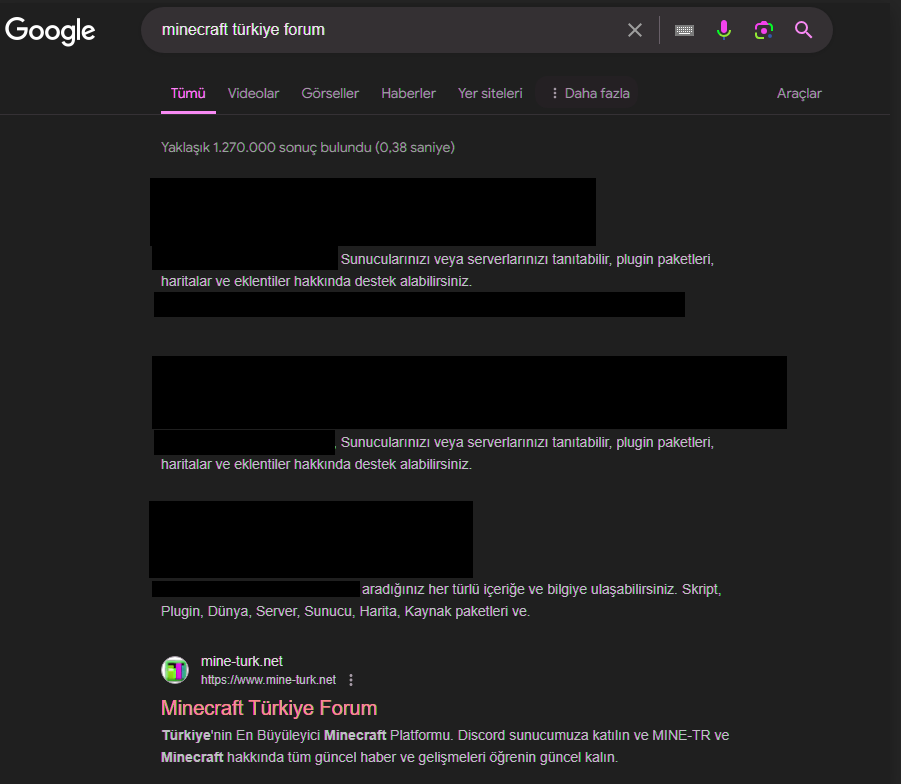Viewport: 901px width, 784px height.
Task: Search by image using camera lens icon
Action: (x=764, y=30)
